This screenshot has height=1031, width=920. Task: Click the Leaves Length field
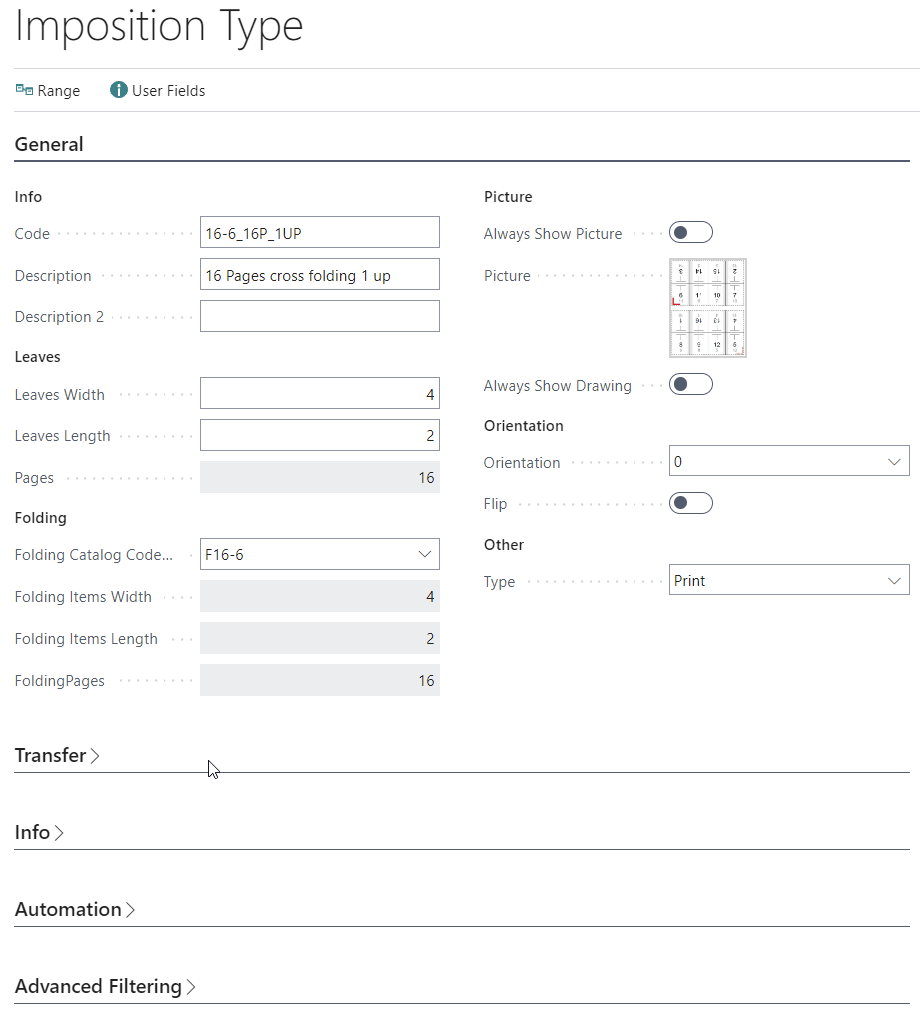tap(319, 436)
